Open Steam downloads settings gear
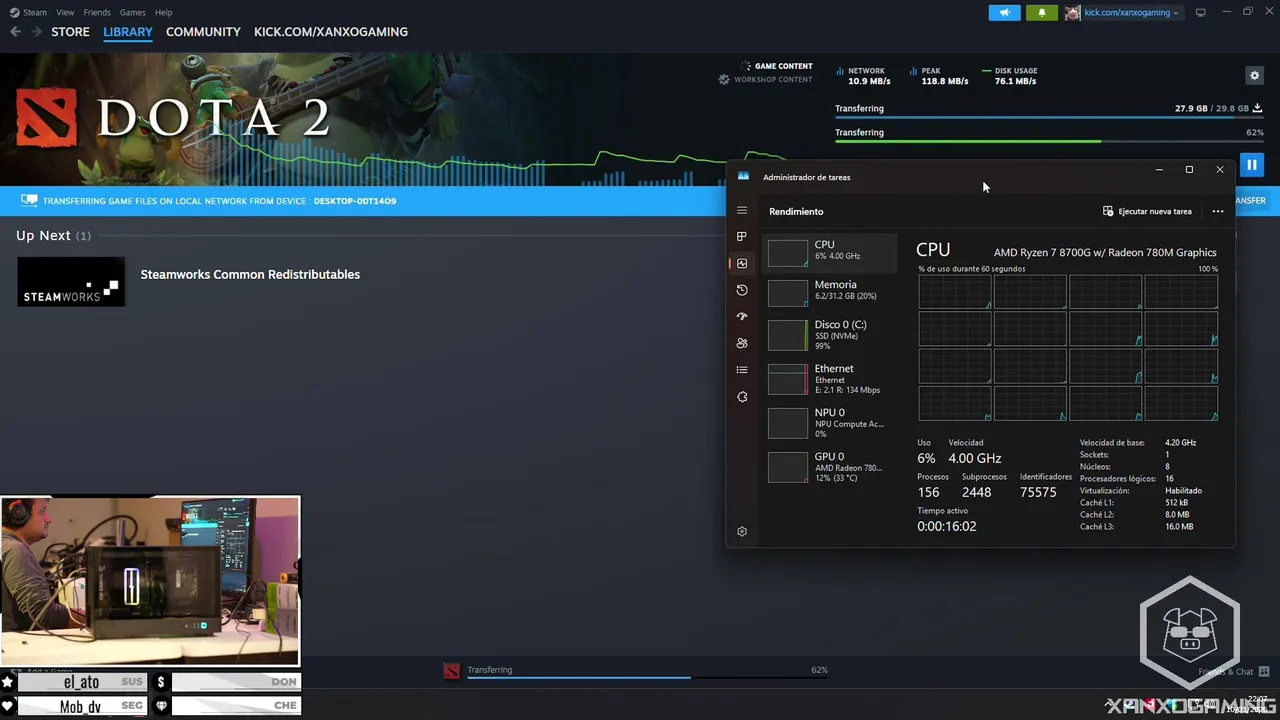The image size is (1280, 720). [1254, 75]
